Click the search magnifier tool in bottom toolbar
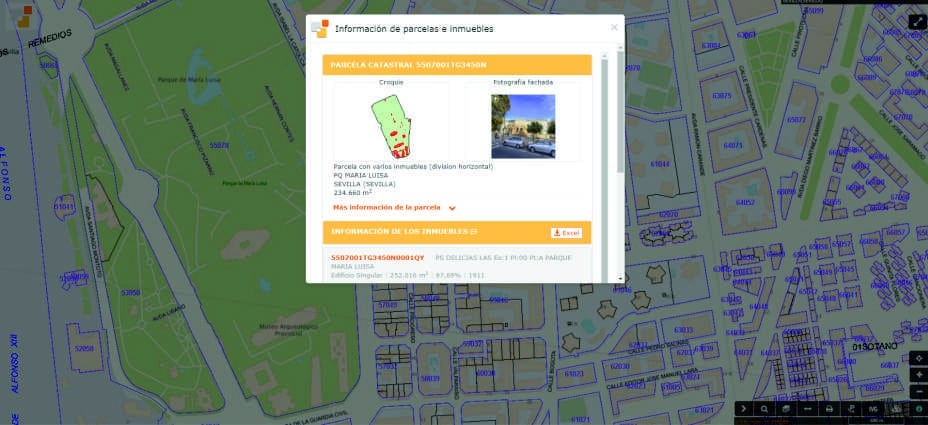 point(764,409)
